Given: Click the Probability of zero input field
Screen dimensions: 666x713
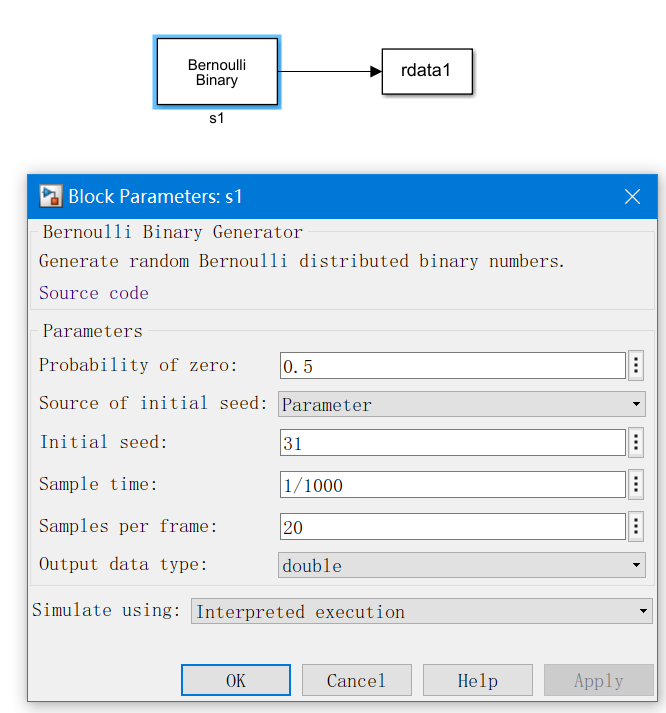Looking at the screenshot, I should (x=453, y=366).
